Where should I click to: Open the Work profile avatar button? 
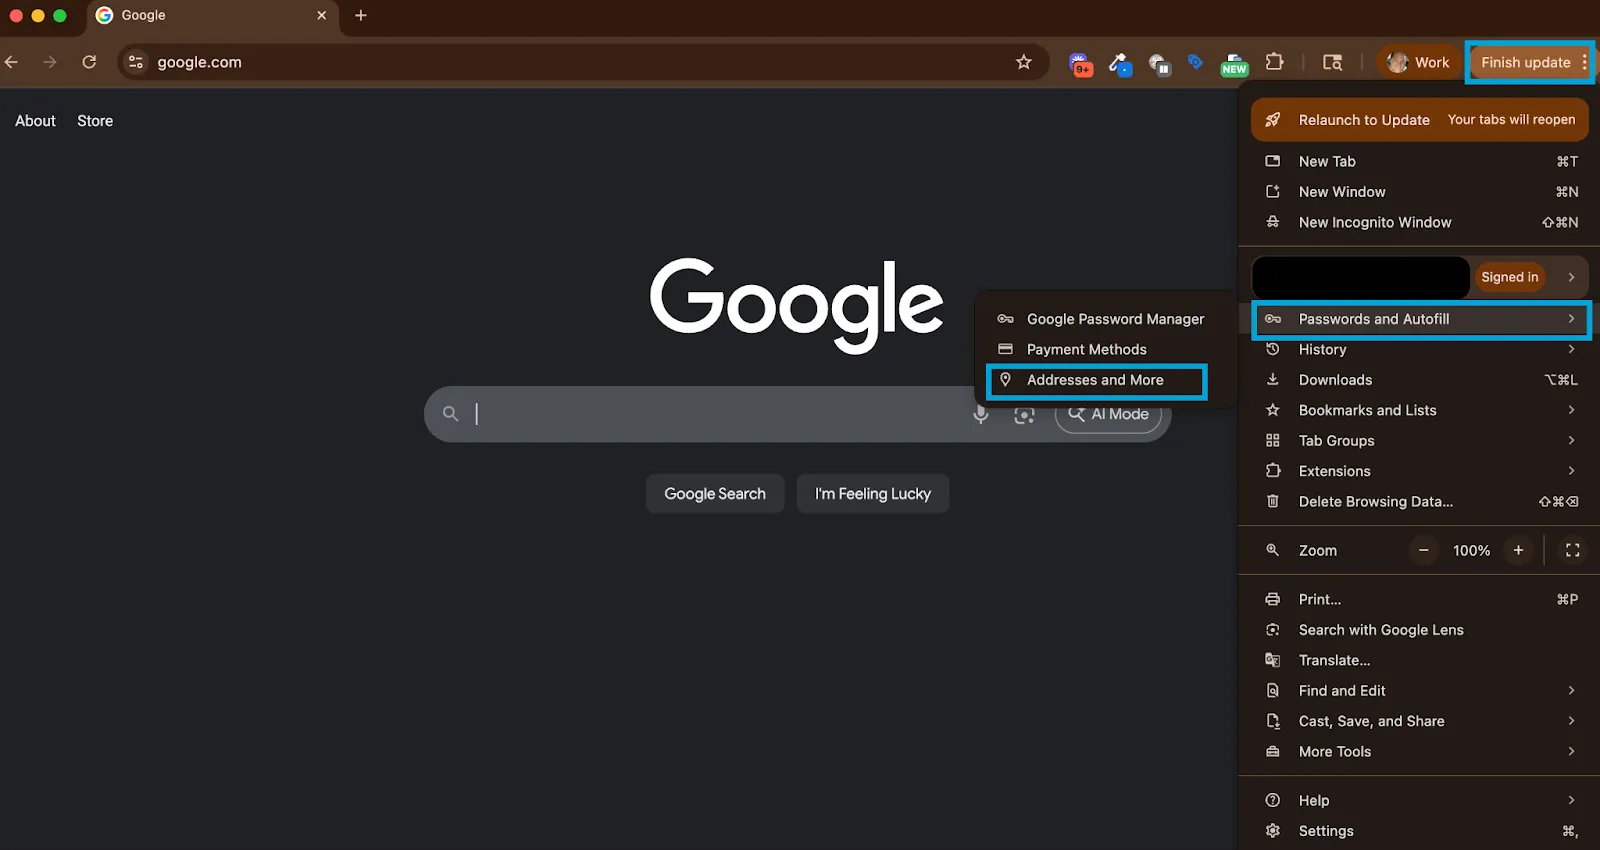pos(1418,62)
